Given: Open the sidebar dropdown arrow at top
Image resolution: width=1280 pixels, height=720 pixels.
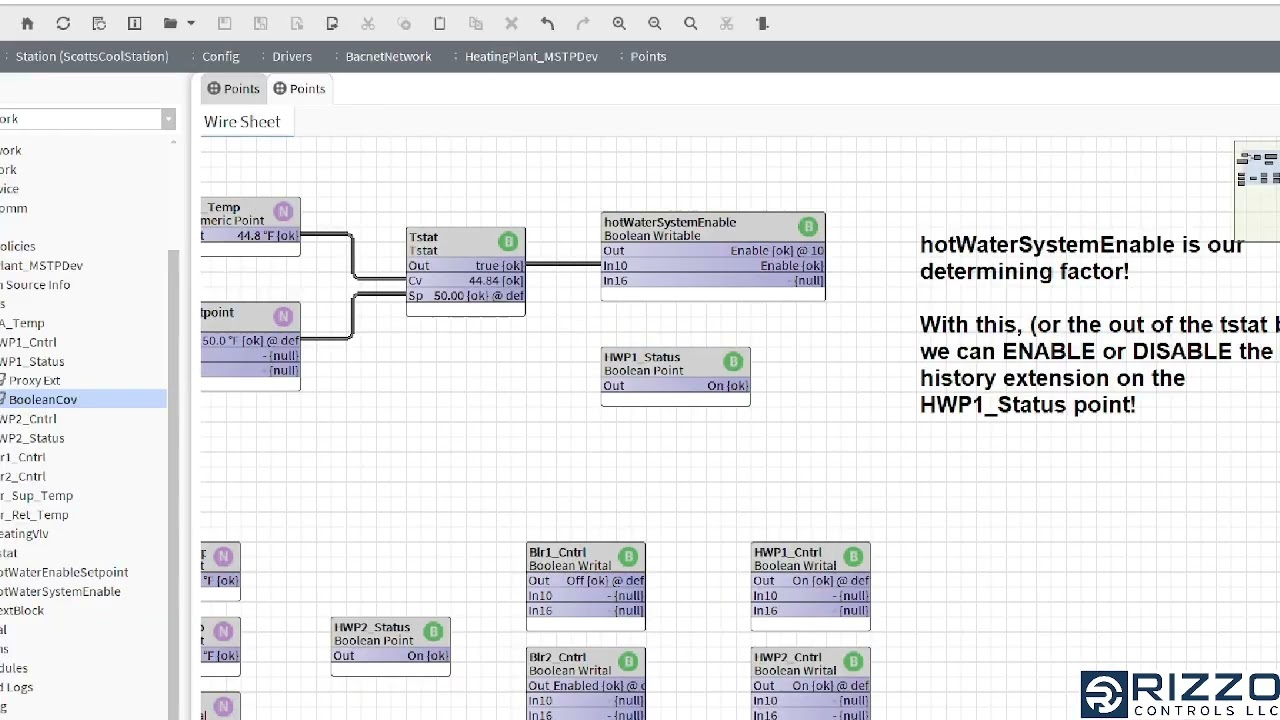Looking at the screenshot, I should click(168, 119).
